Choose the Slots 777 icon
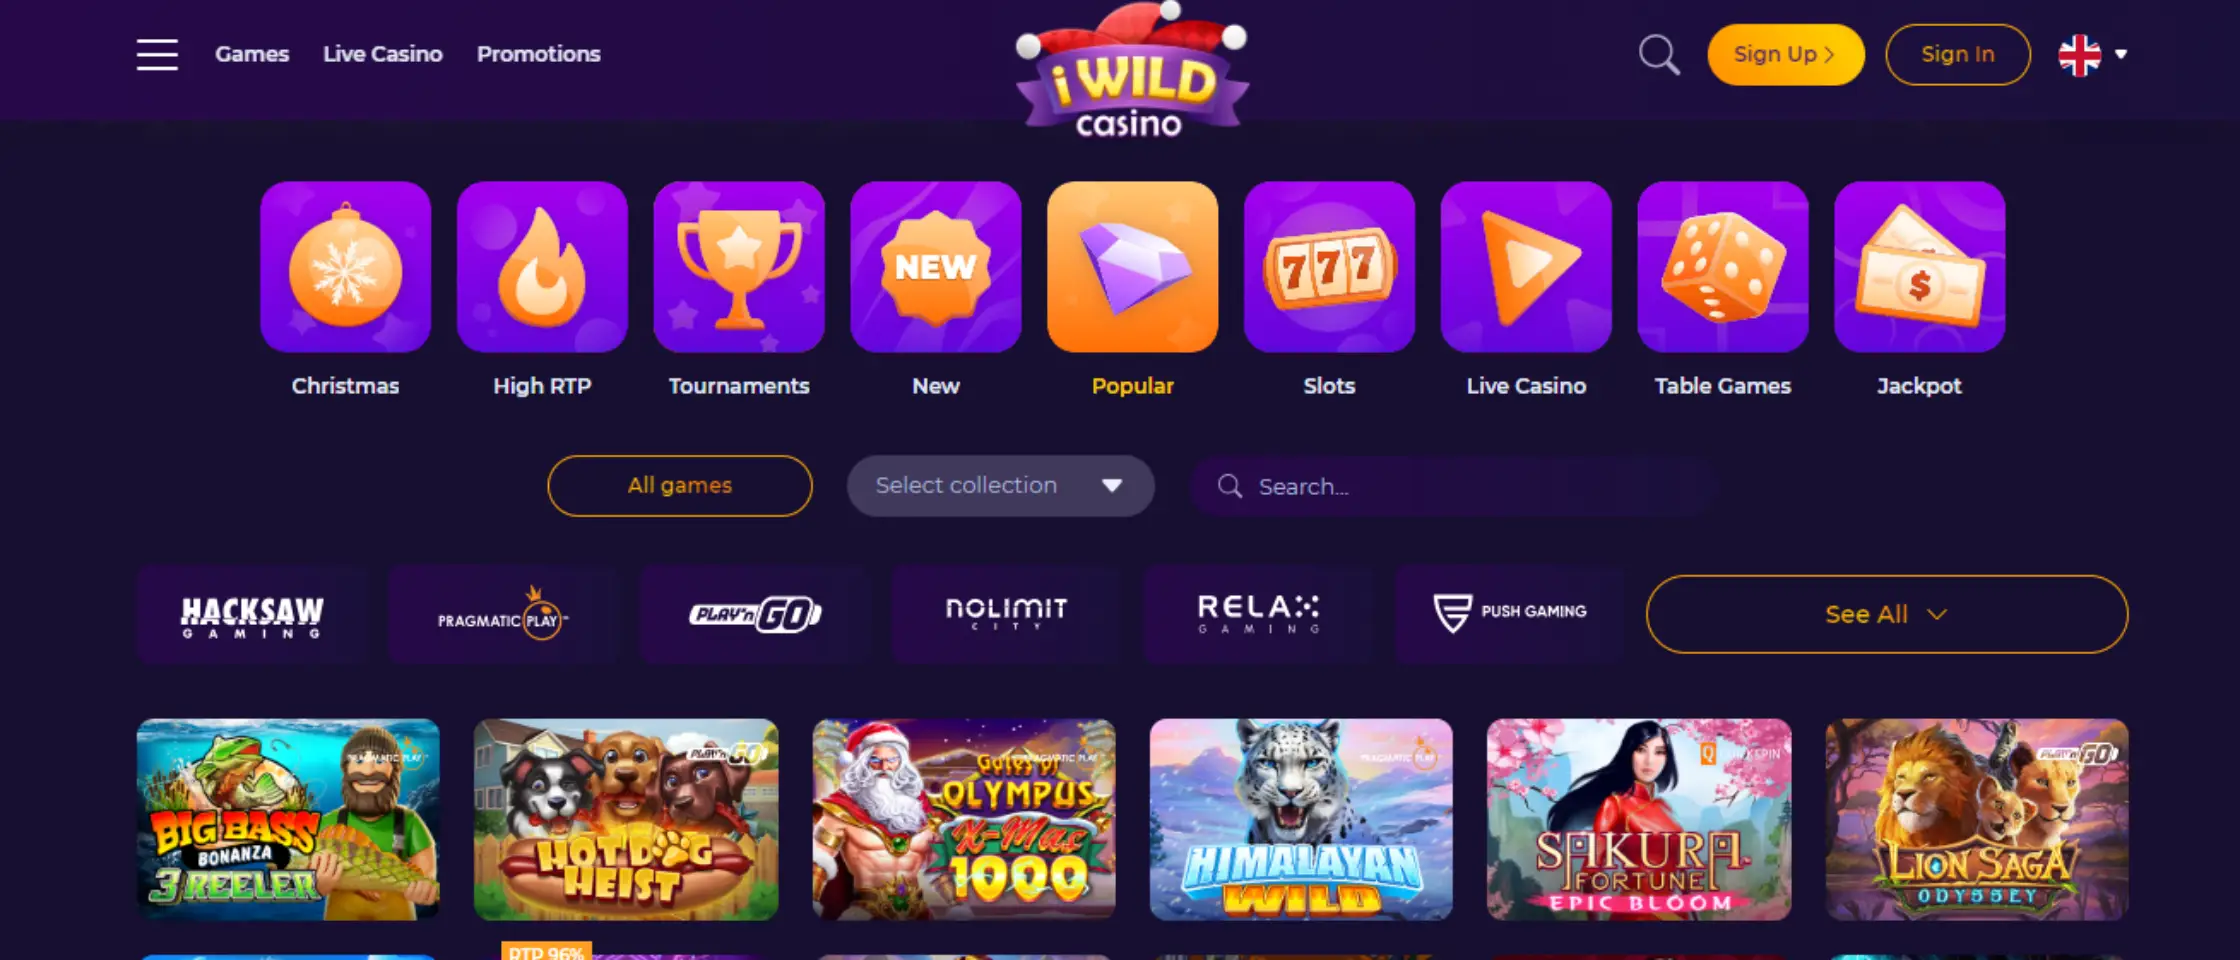 click(x=1329, y=267)
